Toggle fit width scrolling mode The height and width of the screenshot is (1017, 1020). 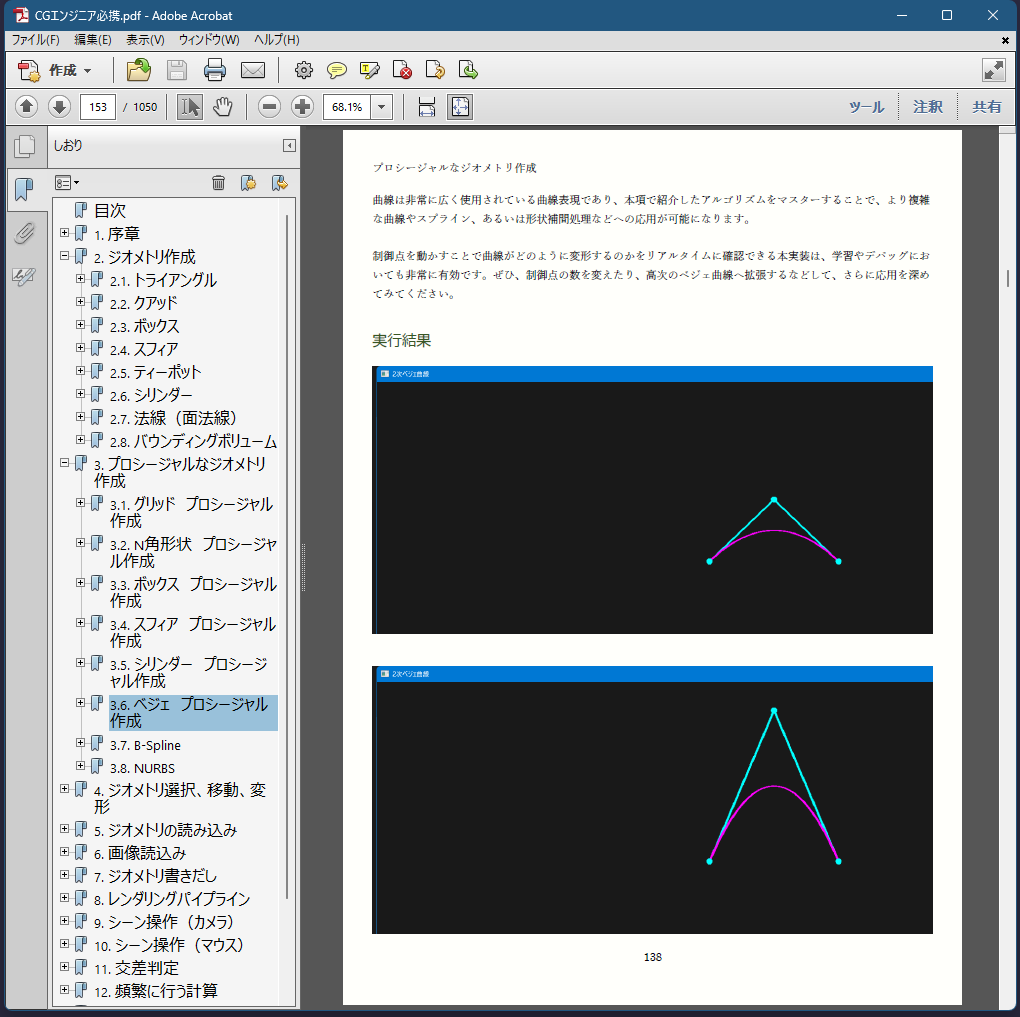[427, 107]
